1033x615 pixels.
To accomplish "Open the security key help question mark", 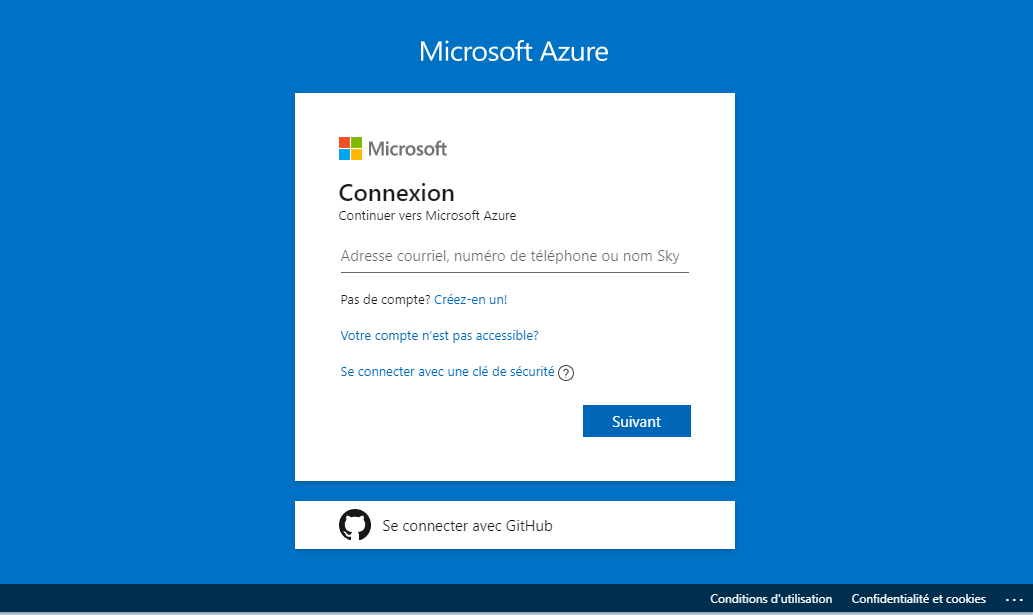I will [566, 373].
